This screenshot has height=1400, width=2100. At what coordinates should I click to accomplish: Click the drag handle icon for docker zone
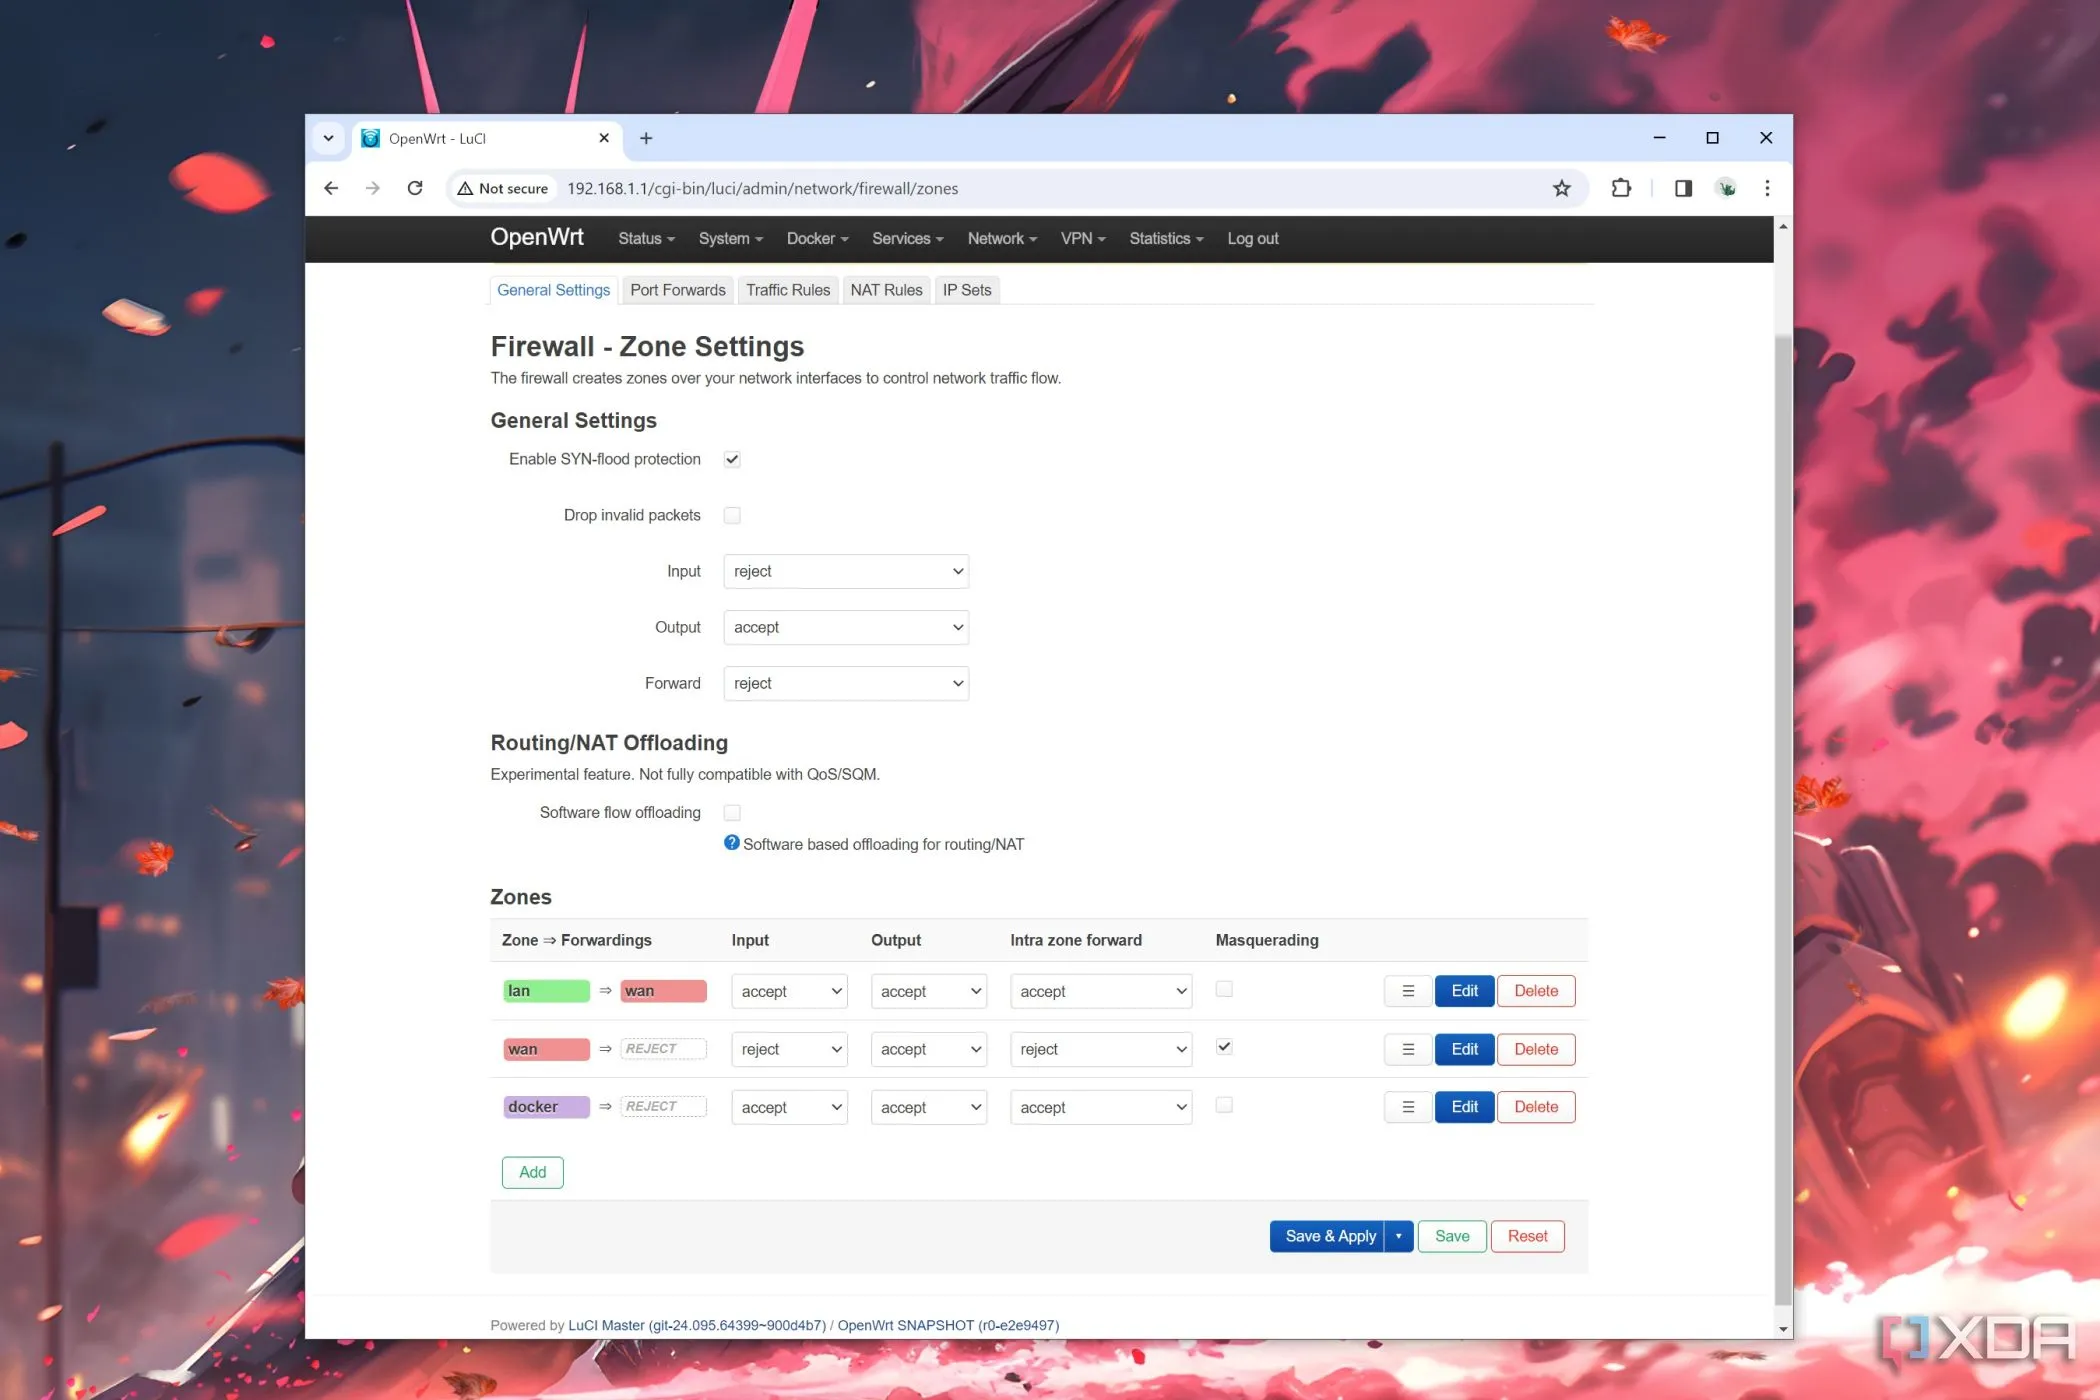(1407, 1107)
